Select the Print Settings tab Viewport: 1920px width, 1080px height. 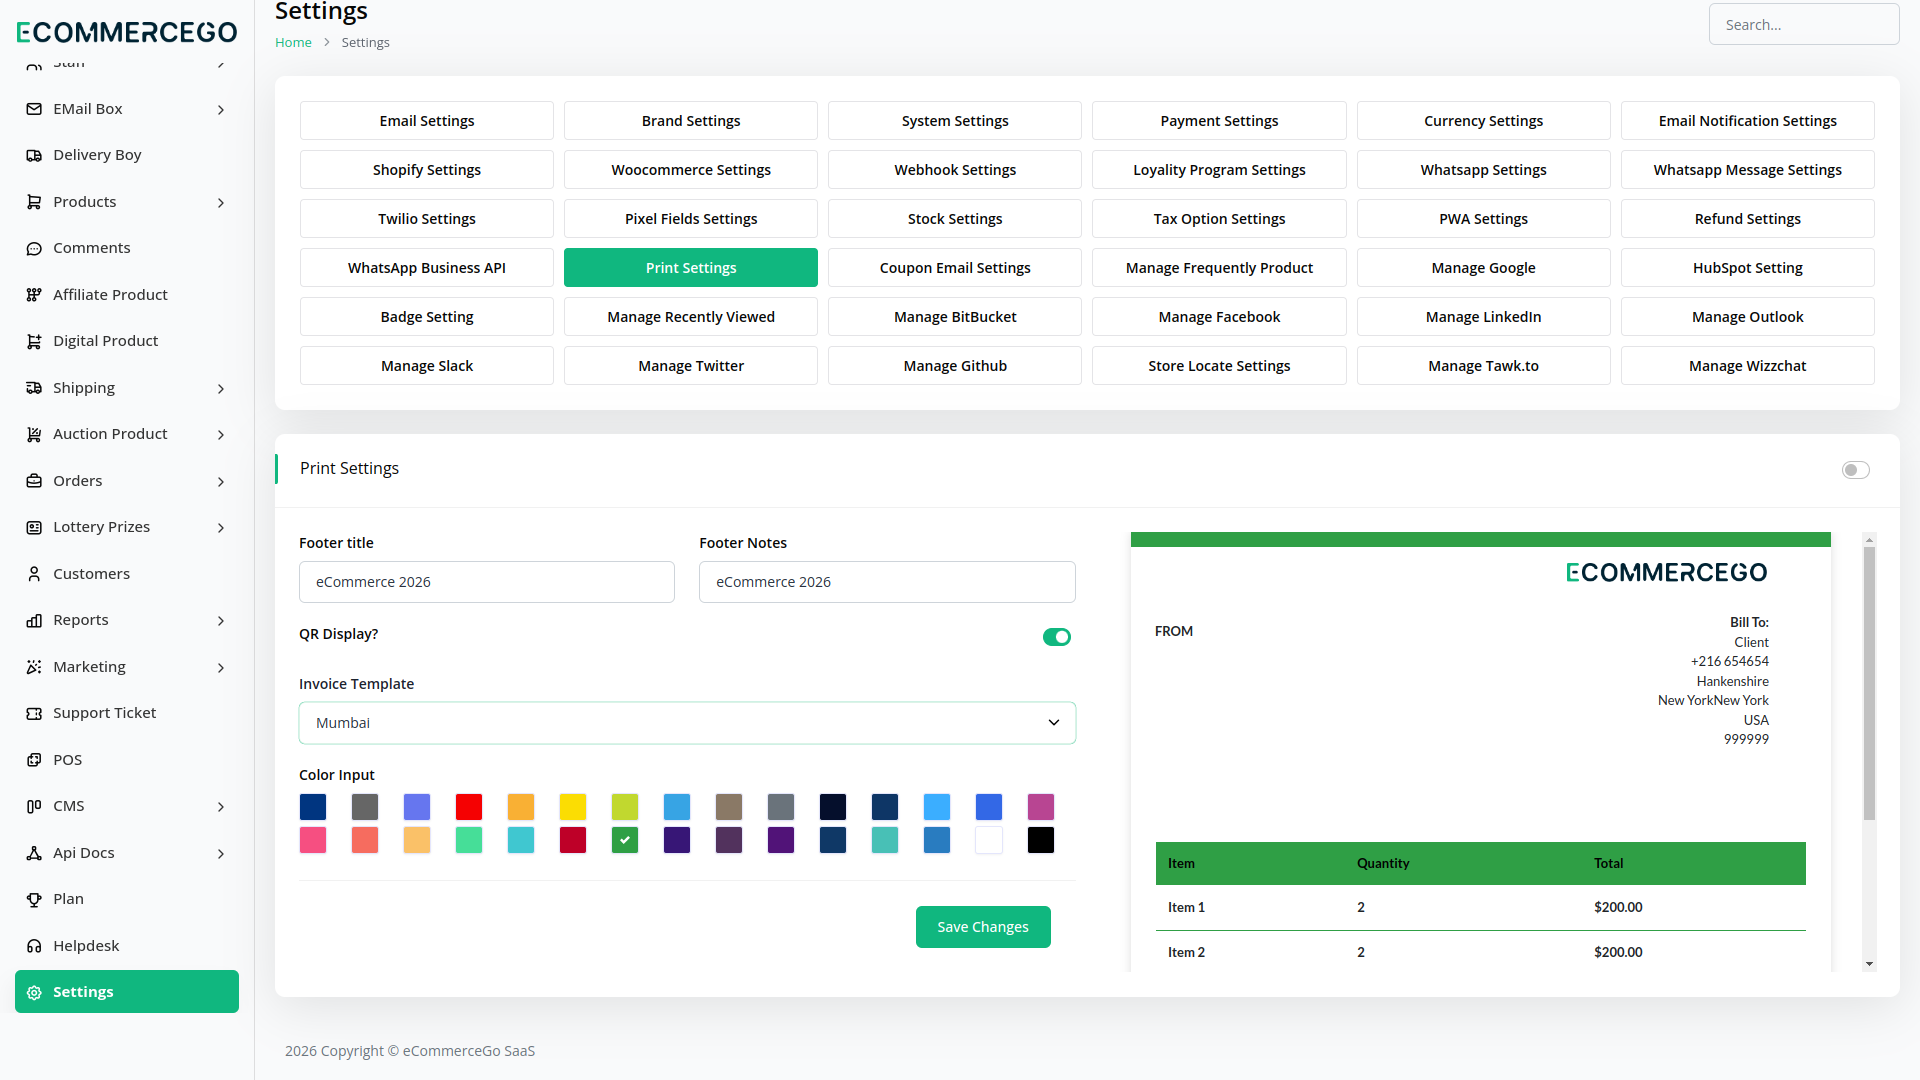click(691, 268)
